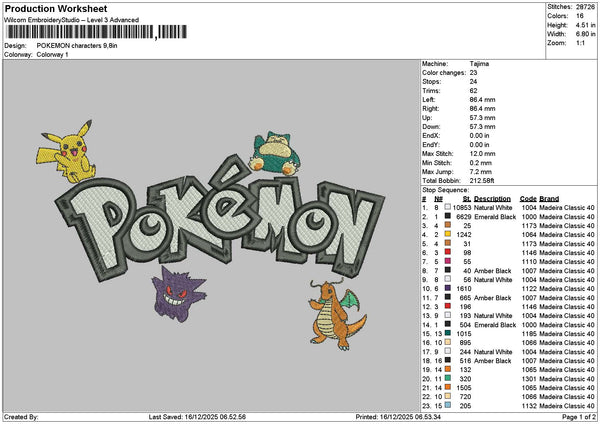Select Emerald Black description in stop row 14
Viewport: 600px width, 424px height.
click(x=495, y=325)
